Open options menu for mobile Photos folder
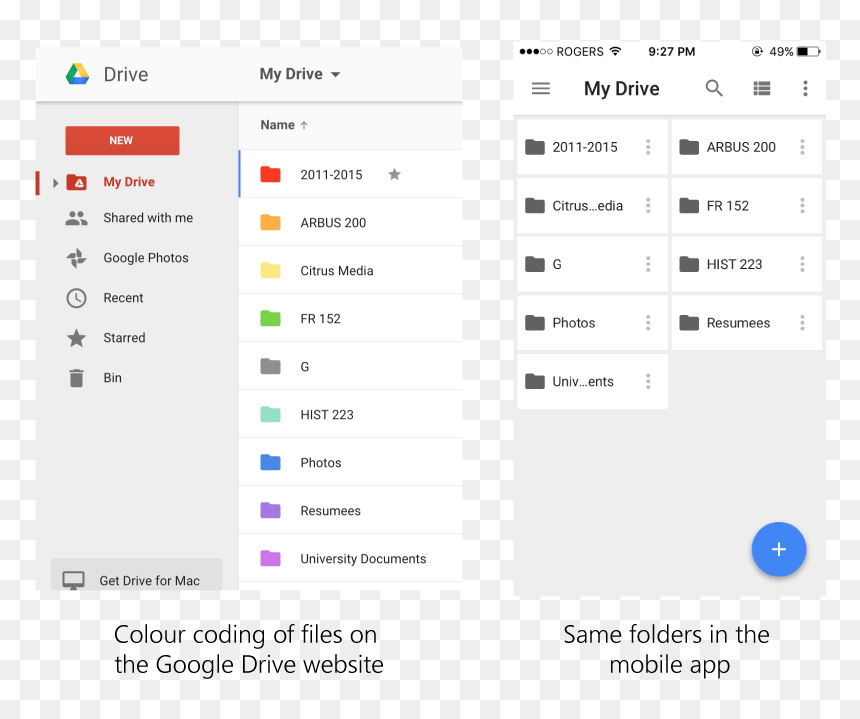The image size is (860, 719). click(x=648, y=323)
